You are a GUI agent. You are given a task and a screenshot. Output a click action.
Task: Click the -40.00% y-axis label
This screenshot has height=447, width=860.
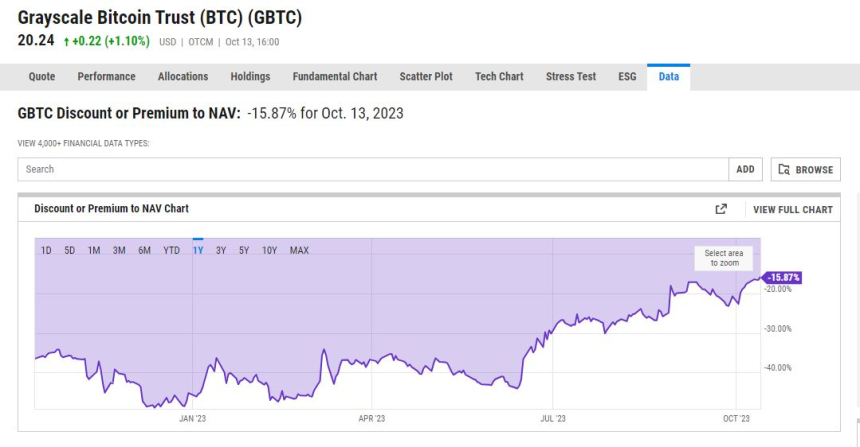[x=778, y=368]
